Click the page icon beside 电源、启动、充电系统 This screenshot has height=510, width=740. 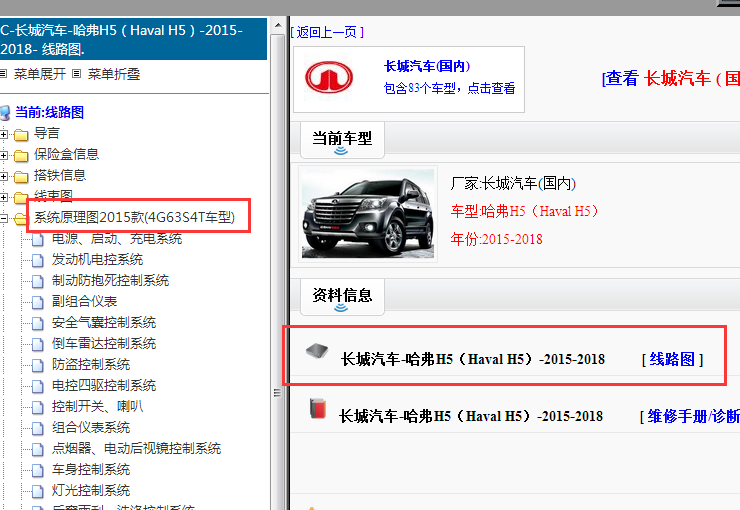click(38, 240)
